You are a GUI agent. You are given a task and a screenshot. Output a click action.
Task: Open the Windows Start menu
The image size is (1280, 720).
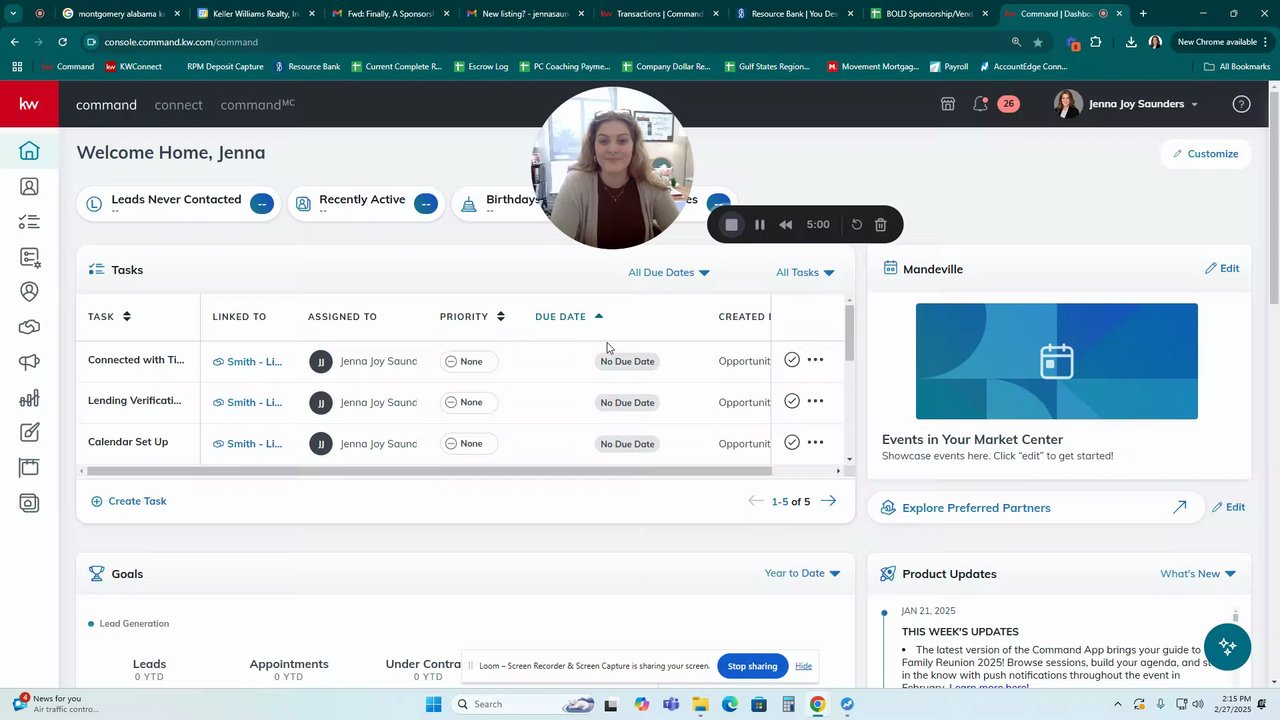point(433,704)
